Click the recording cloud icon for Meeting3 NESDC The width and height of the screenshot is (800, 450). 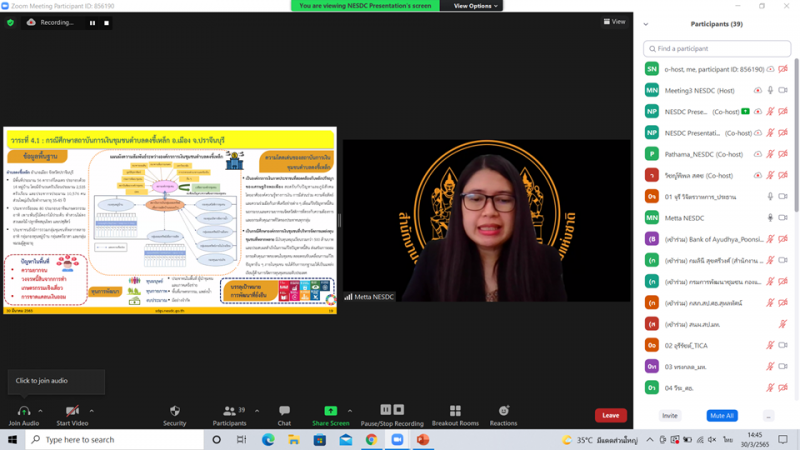coord(758,90)
